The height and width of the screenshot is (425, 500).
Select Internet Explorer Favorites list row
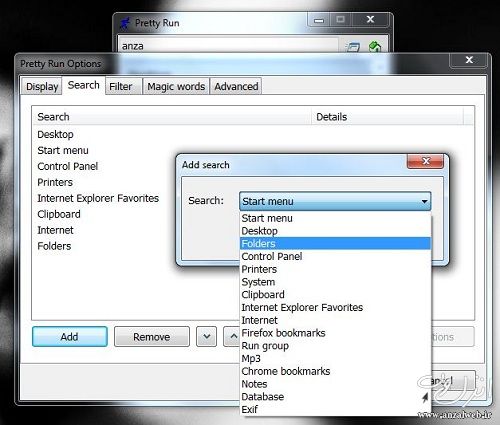[x=98, y=198]
